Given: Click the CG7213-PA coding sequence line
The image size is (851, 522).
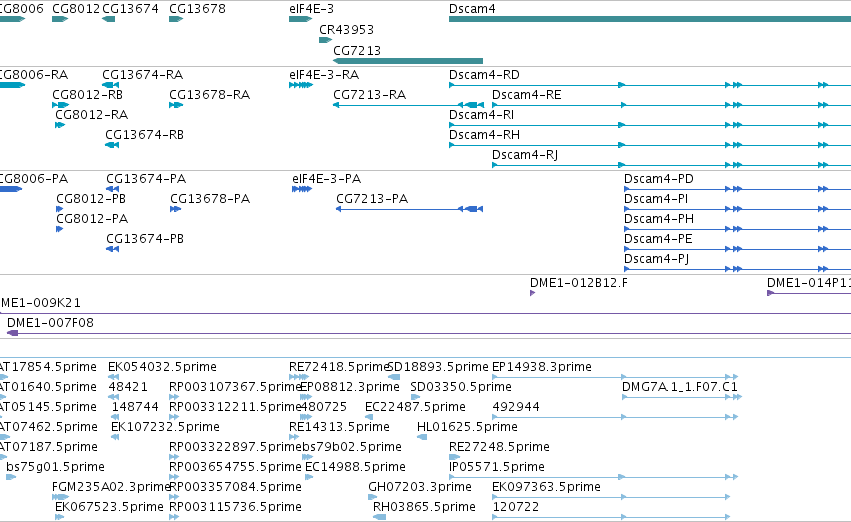Looking at the screenshot, I should tap(409, 209).
